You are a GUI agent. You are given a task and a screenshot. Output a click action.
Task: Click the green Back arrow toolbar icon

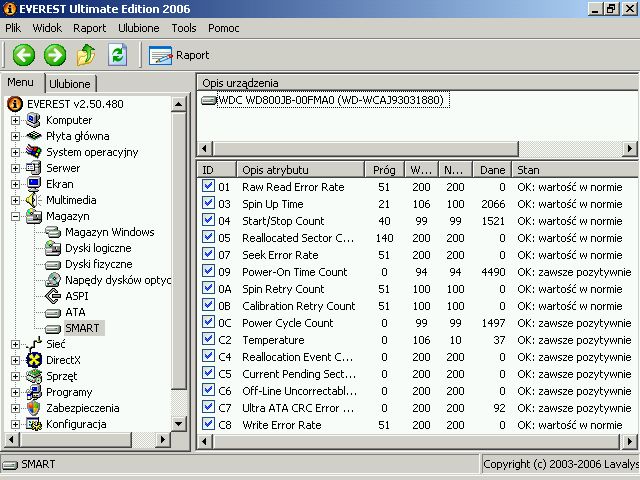pos(23,55)
